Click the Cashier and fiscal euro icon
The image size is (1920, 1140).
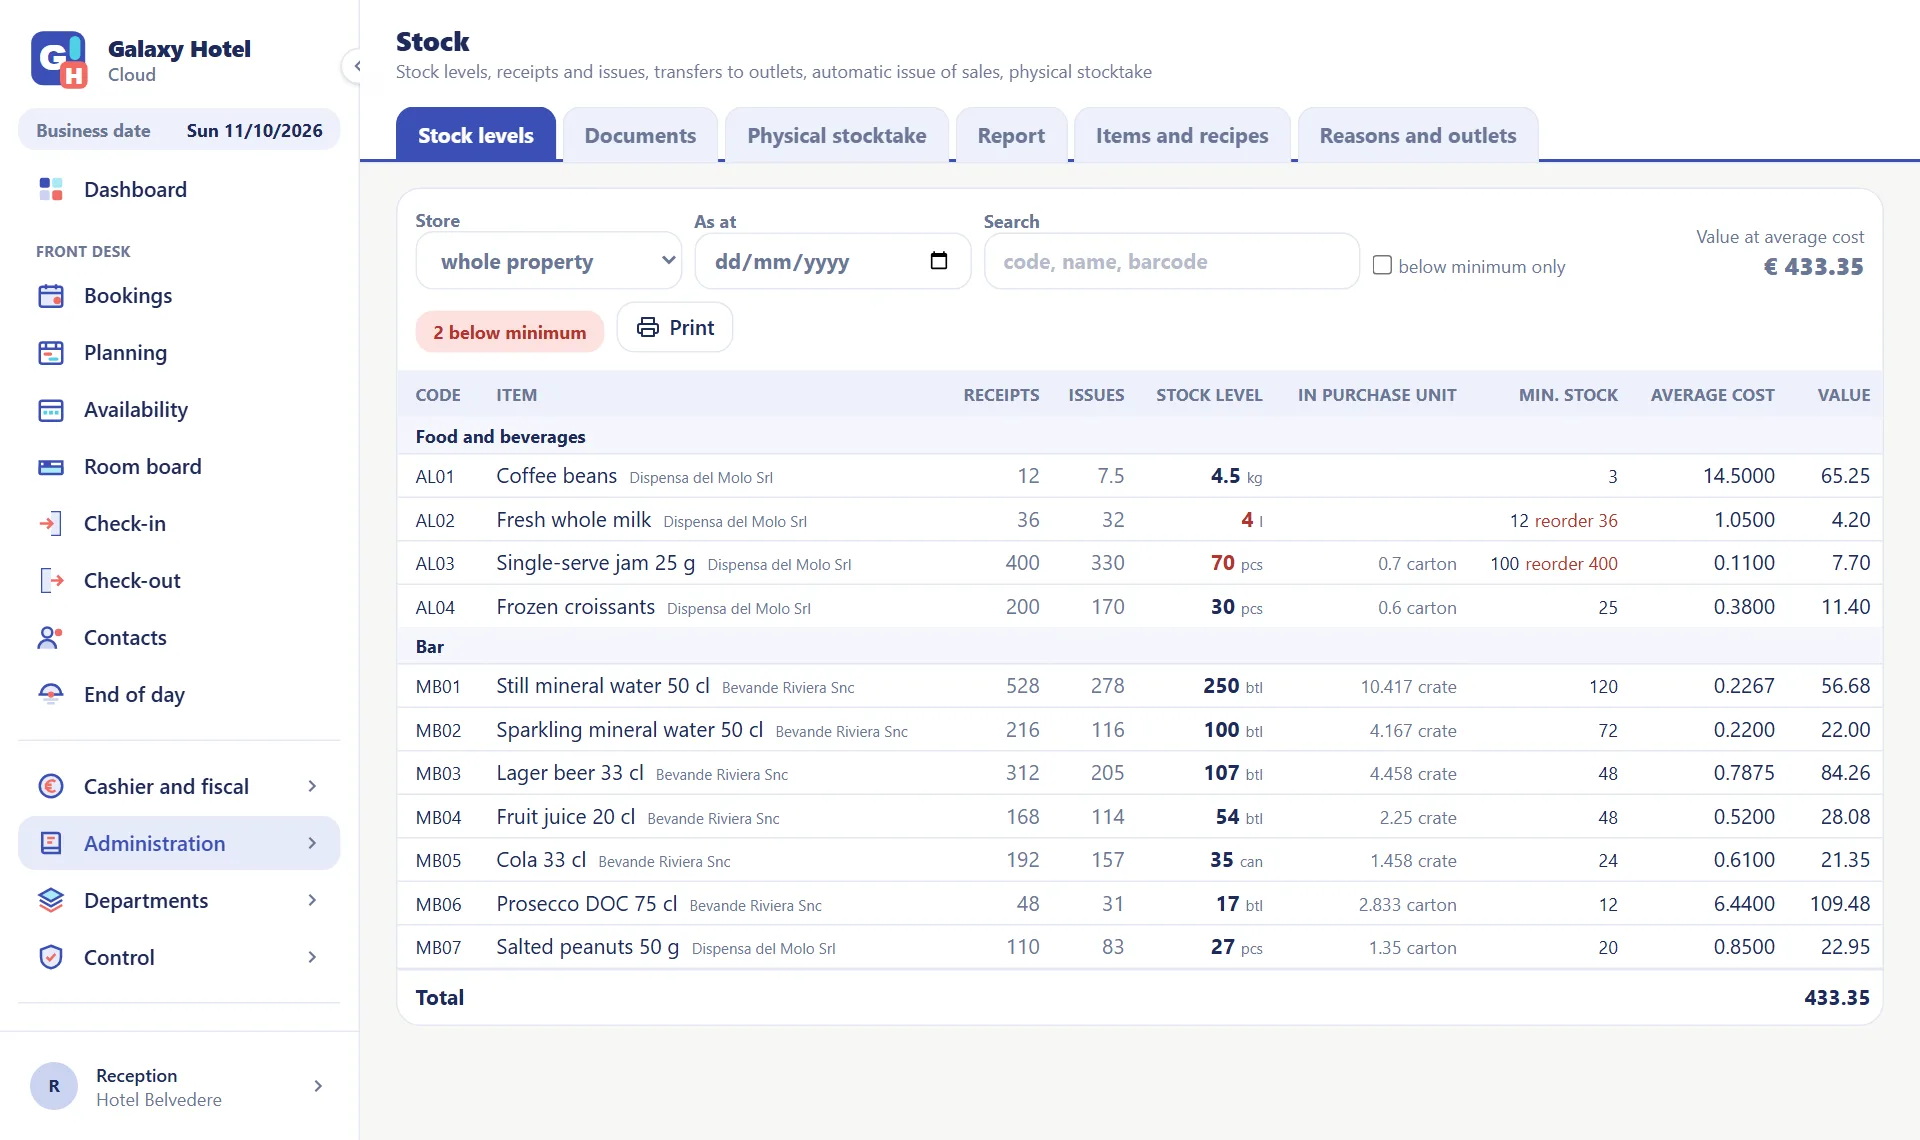(x=51, y=787)
